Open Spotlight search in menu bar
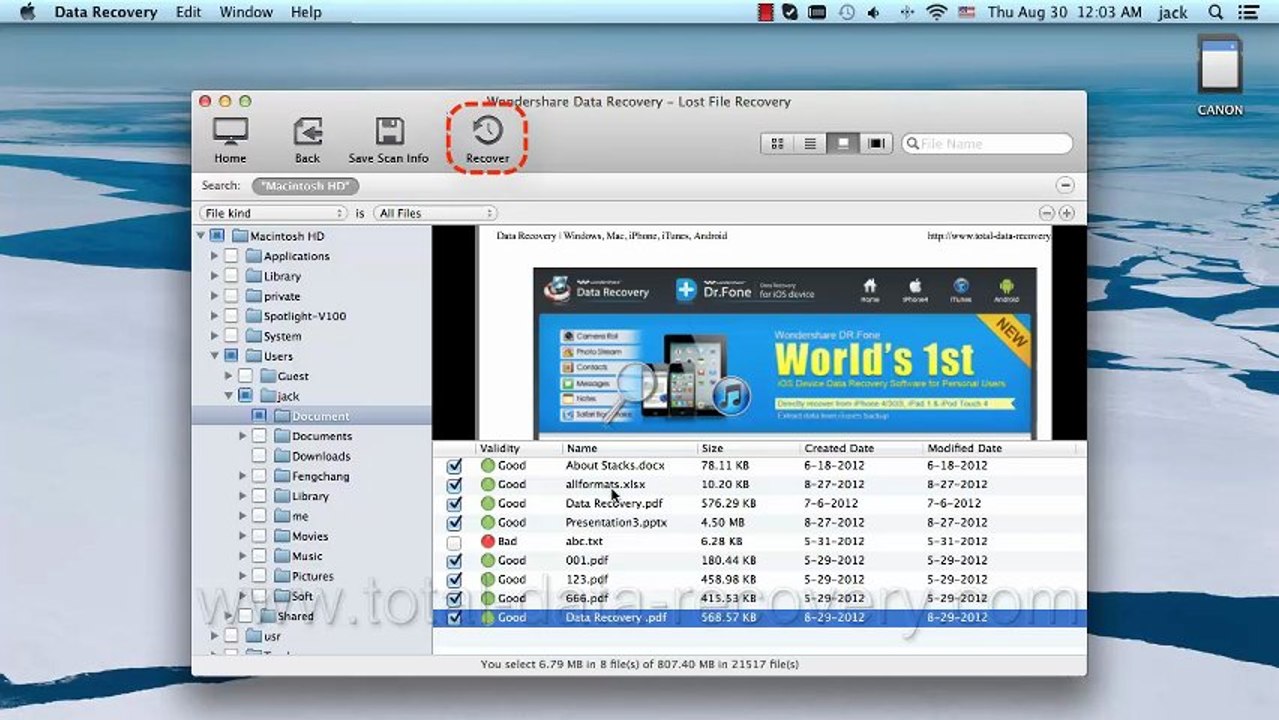 point(1215,12)
